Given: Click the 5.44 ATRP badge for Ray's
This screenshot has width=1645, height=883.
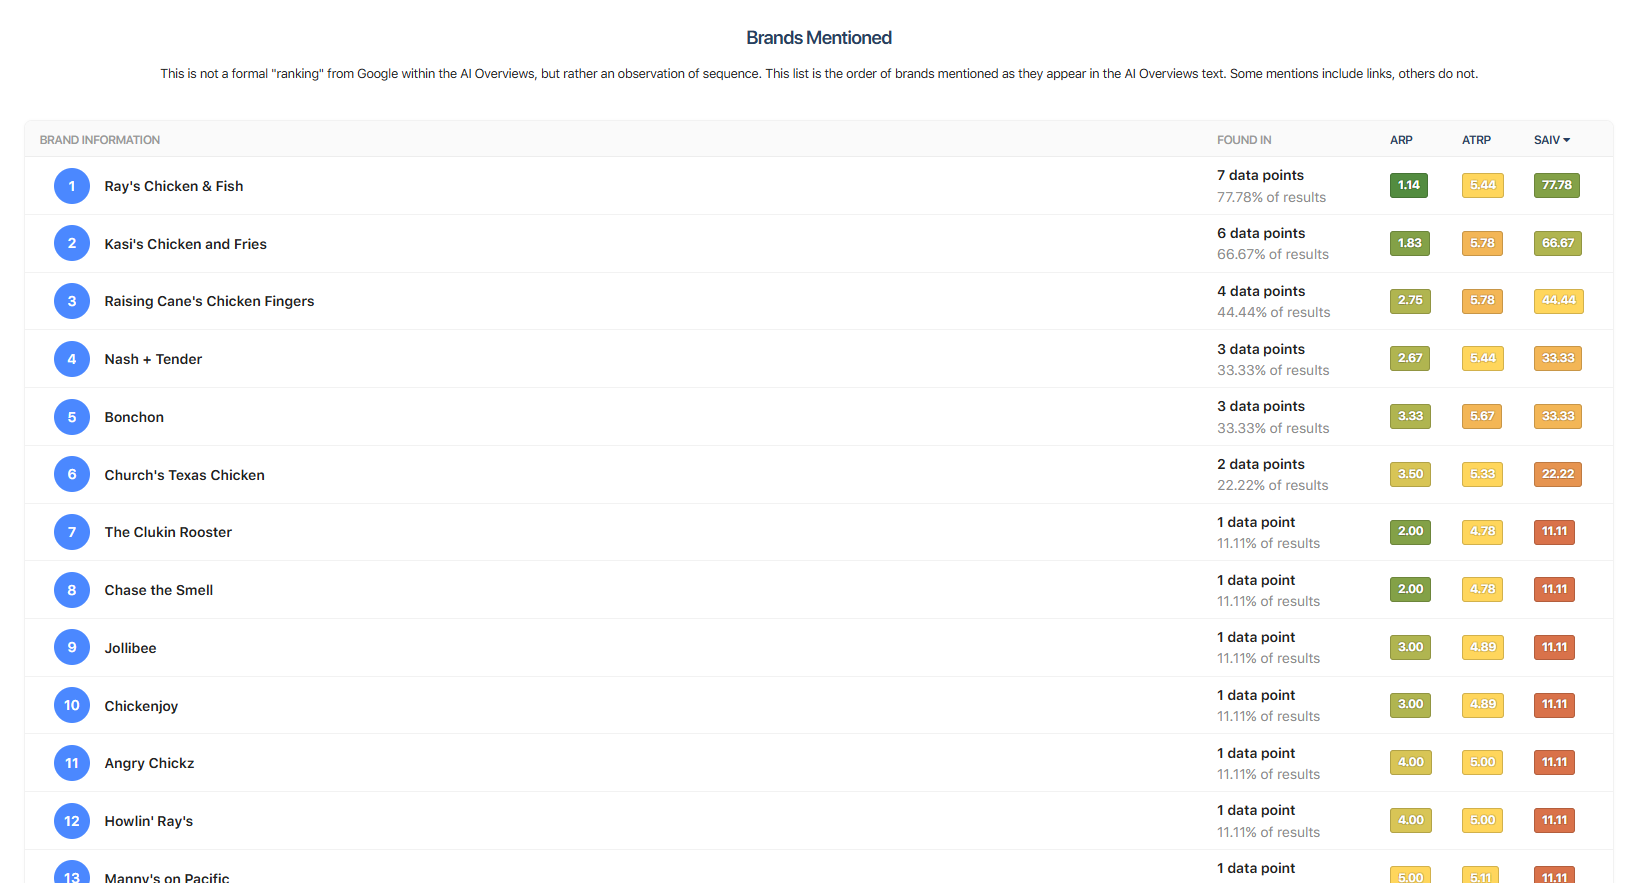Looking at the screenshot, I should click(1483, 185).
